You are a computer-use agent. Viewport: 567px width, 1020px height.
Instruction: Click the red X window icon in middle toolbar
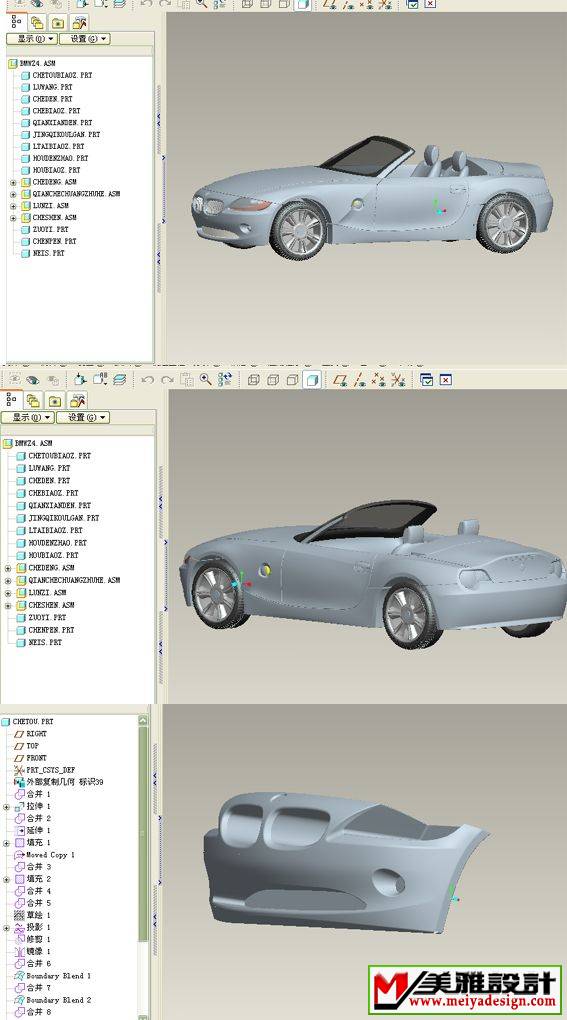(x=445, y=379)
